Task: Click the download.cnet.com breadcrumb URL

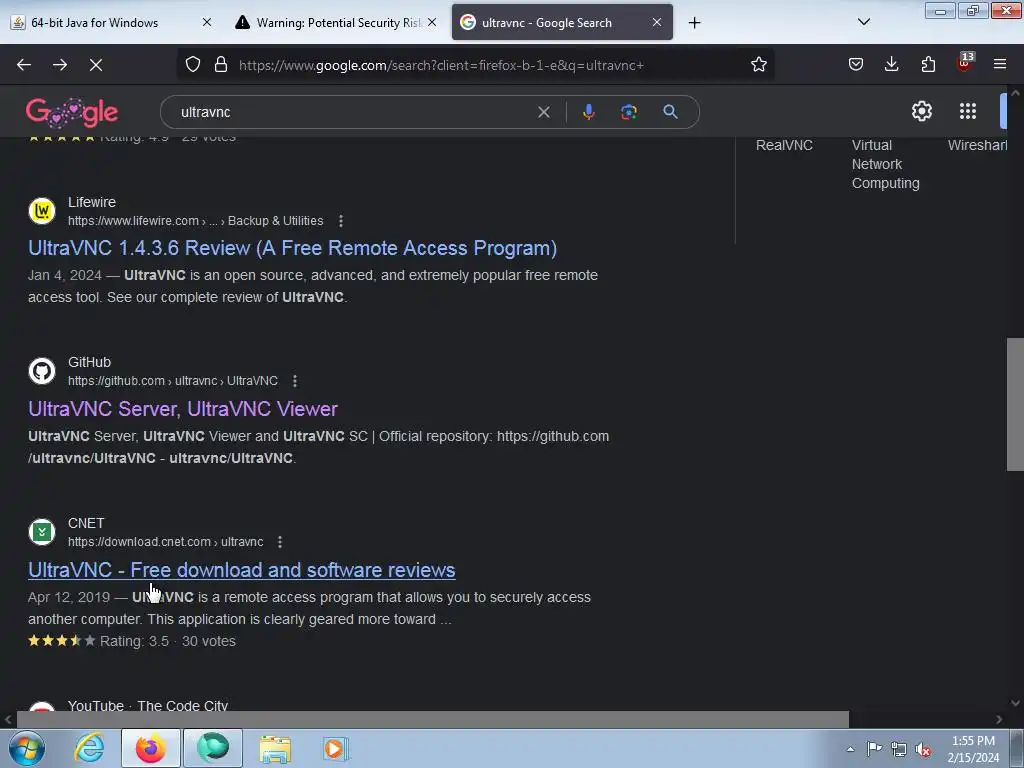Action: (x=166, y=542)
